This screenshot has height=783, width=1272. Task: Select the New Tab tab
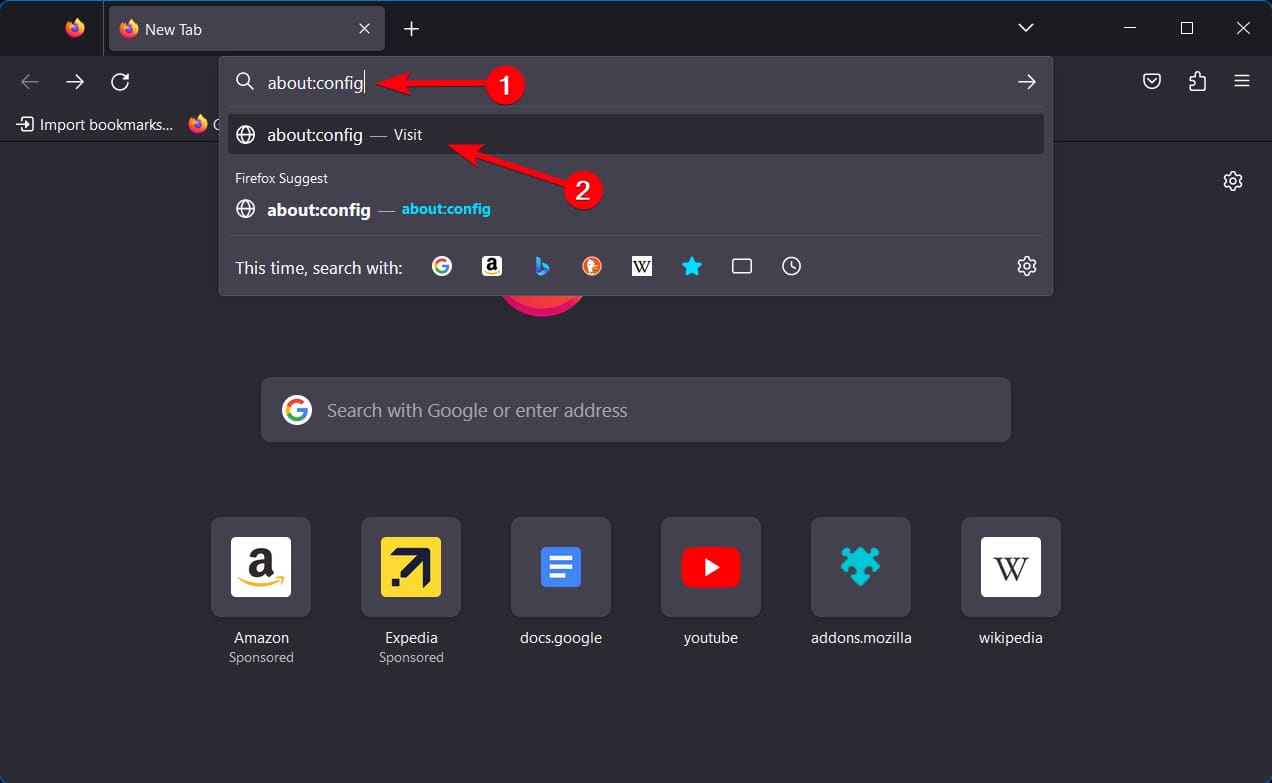coord(246,29)
